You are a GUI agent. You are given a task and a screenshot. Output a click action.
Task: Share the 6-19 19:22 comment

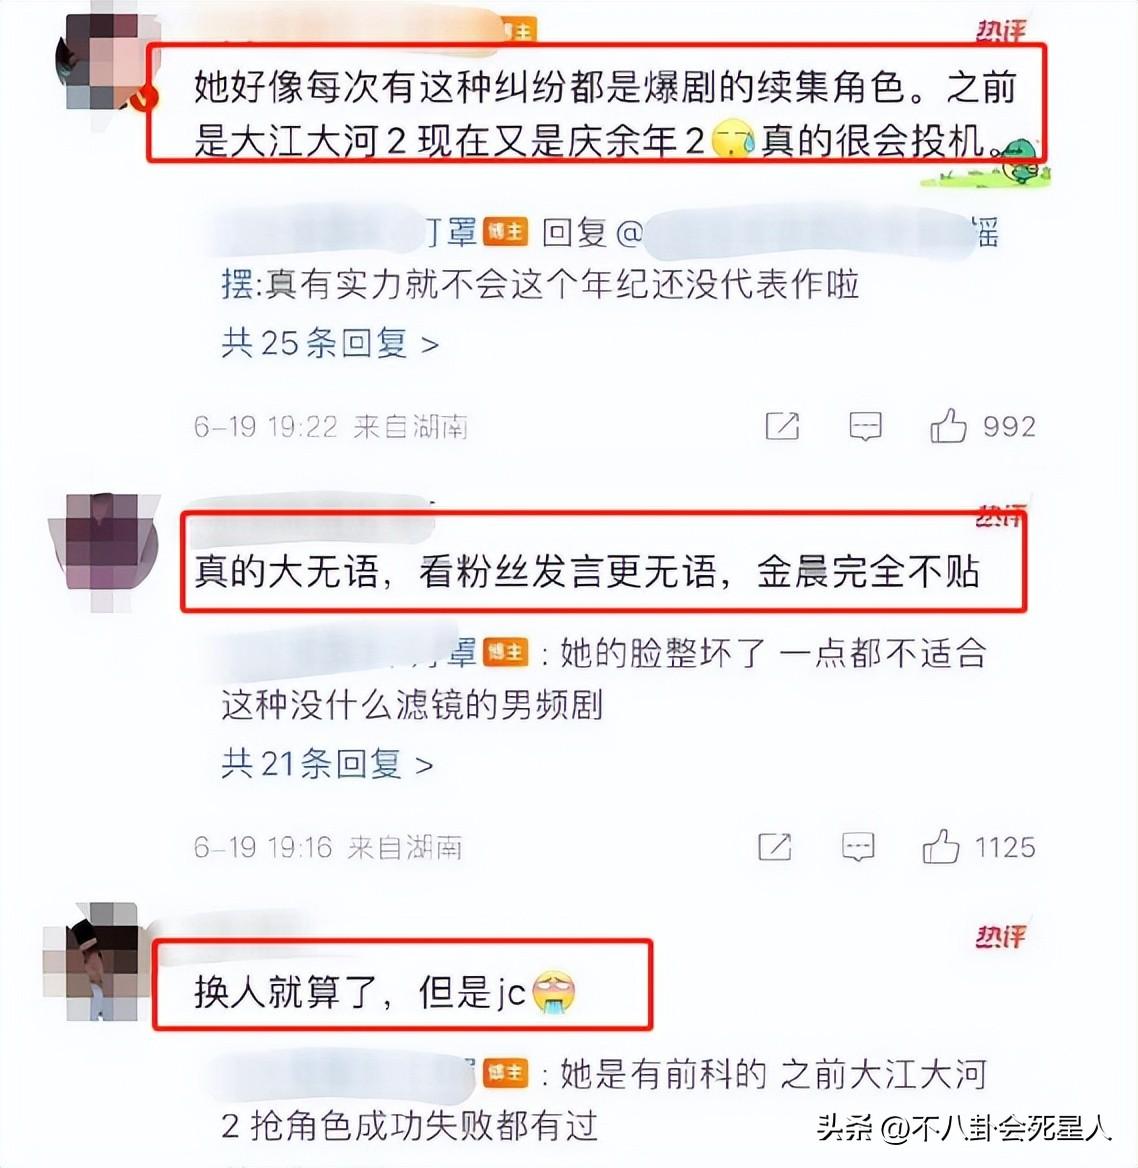782,425
